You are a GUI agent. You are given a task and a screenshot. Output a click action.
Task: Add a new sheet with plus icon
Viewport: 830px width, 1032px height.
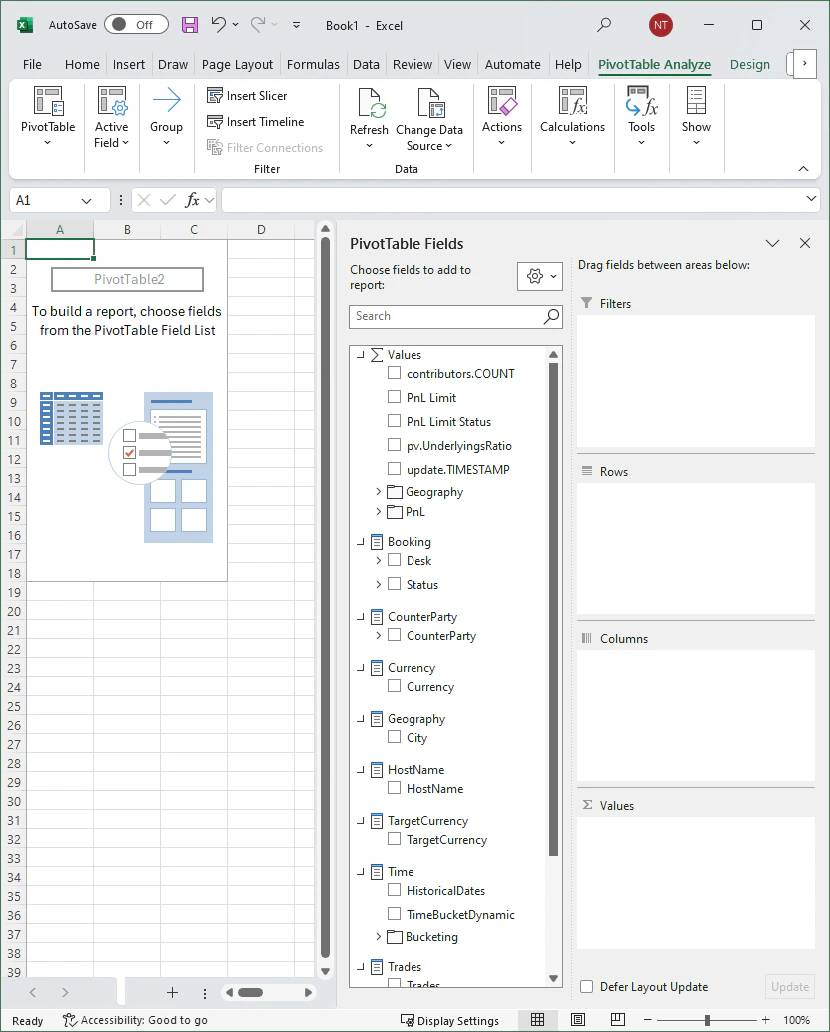(x=172, y=993)
